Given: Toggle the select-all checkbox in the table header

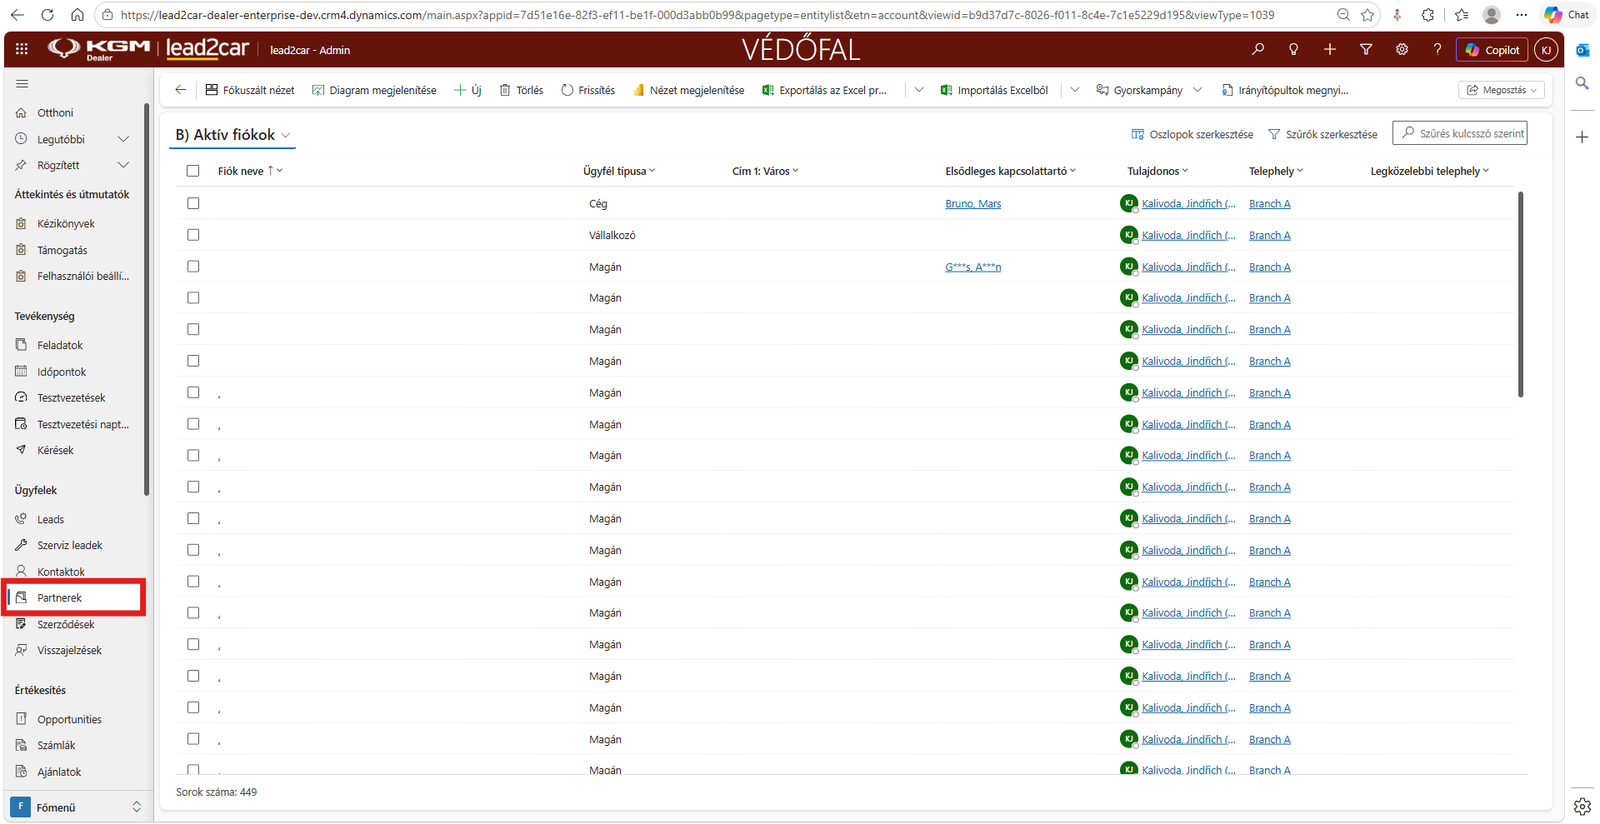Looking at the screenshot, I should point(193,171).
